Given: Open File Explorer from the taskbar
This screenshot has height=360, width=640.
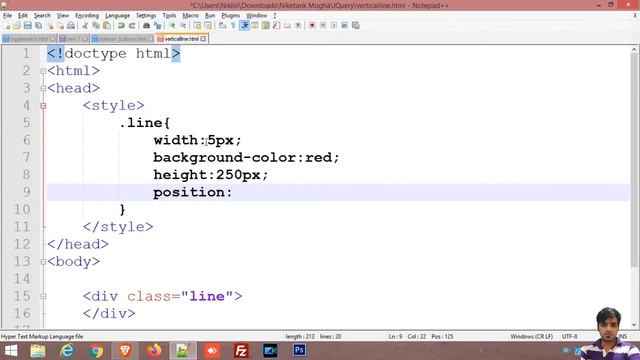Looking at the screenshot, I should [x=38, y=351].
